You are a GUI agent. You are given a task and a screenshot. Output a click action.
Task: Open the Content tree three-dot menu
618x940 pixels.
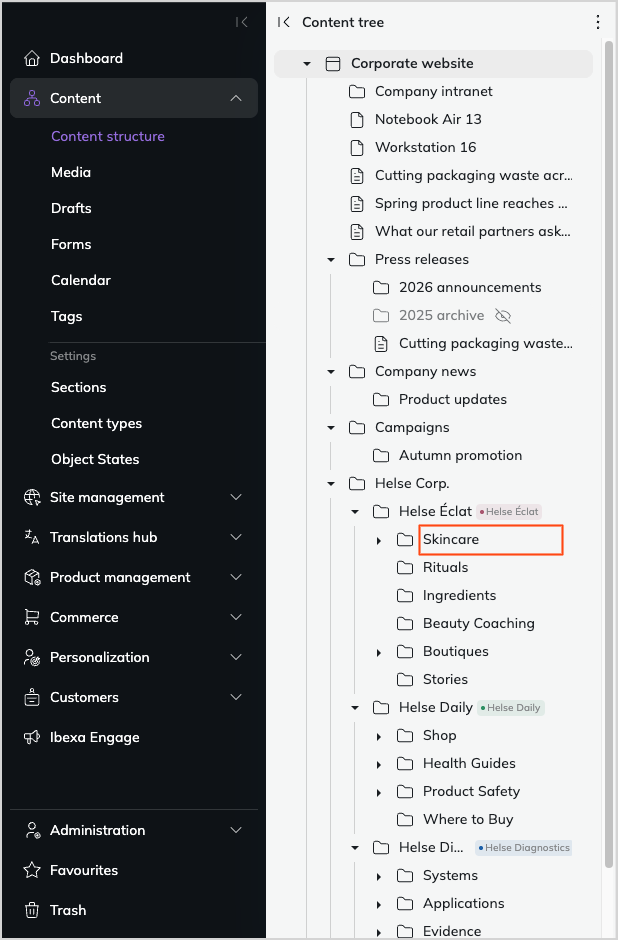pos(598,22)
